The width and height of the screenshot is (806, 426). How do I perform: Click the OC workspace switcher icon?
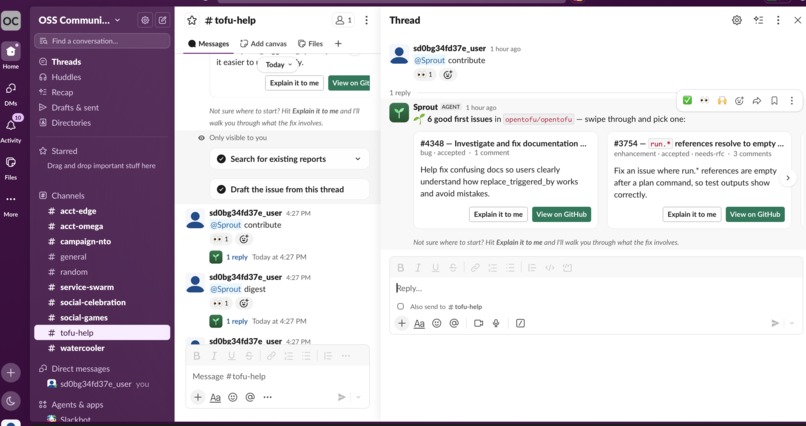tap(11, 21)
